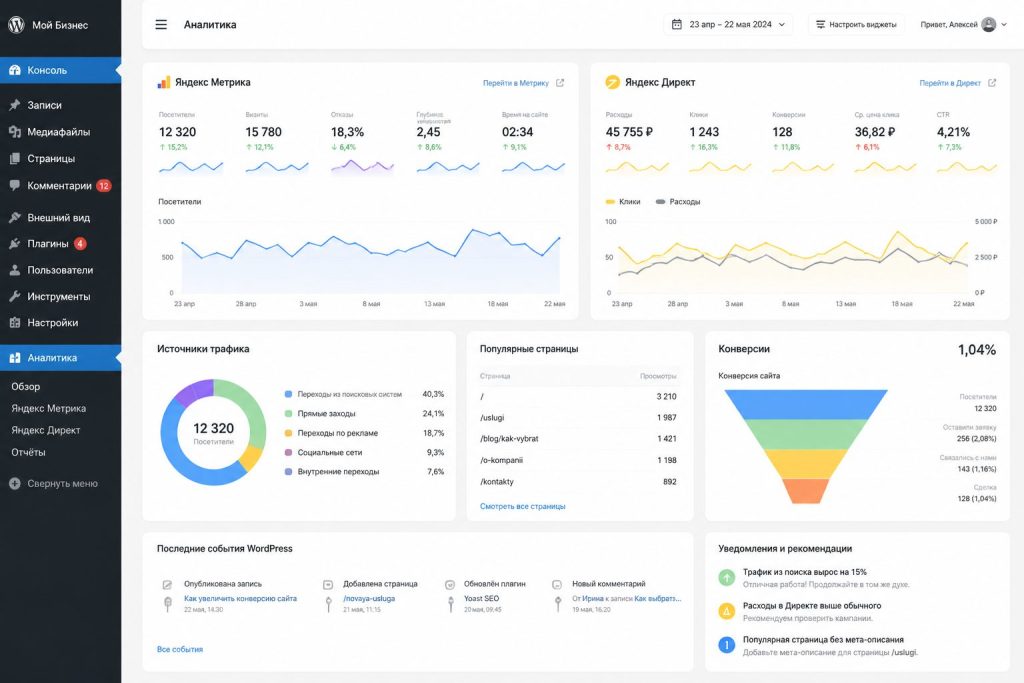Collapse sidebar with Свернуть меню

[x=54, y=484]
